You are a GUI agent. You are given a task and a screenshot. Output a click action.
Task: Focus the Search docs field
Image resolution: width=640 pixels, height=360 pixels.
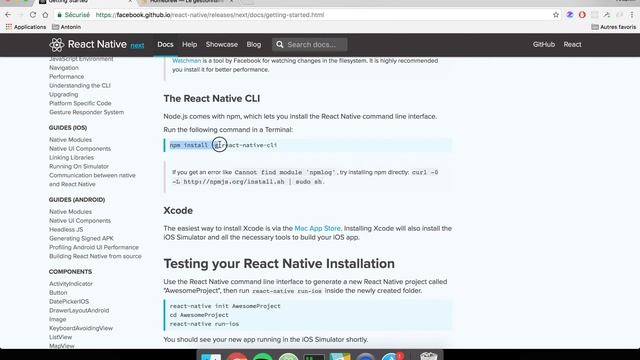310,44
